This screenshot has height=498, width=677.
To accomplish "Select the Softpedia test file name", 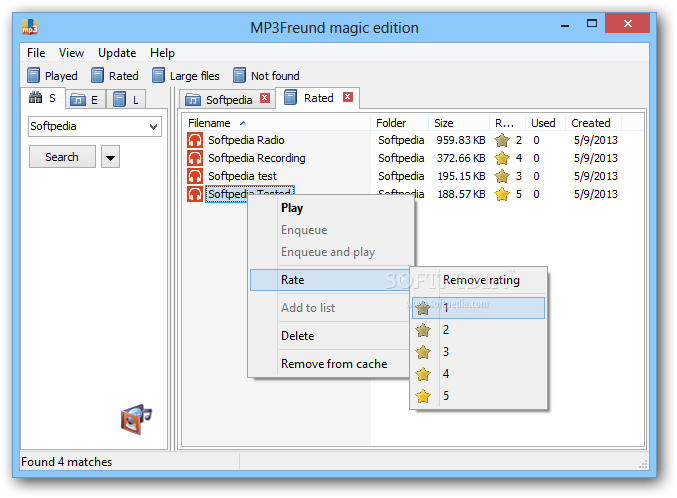I will pos(243,176).
